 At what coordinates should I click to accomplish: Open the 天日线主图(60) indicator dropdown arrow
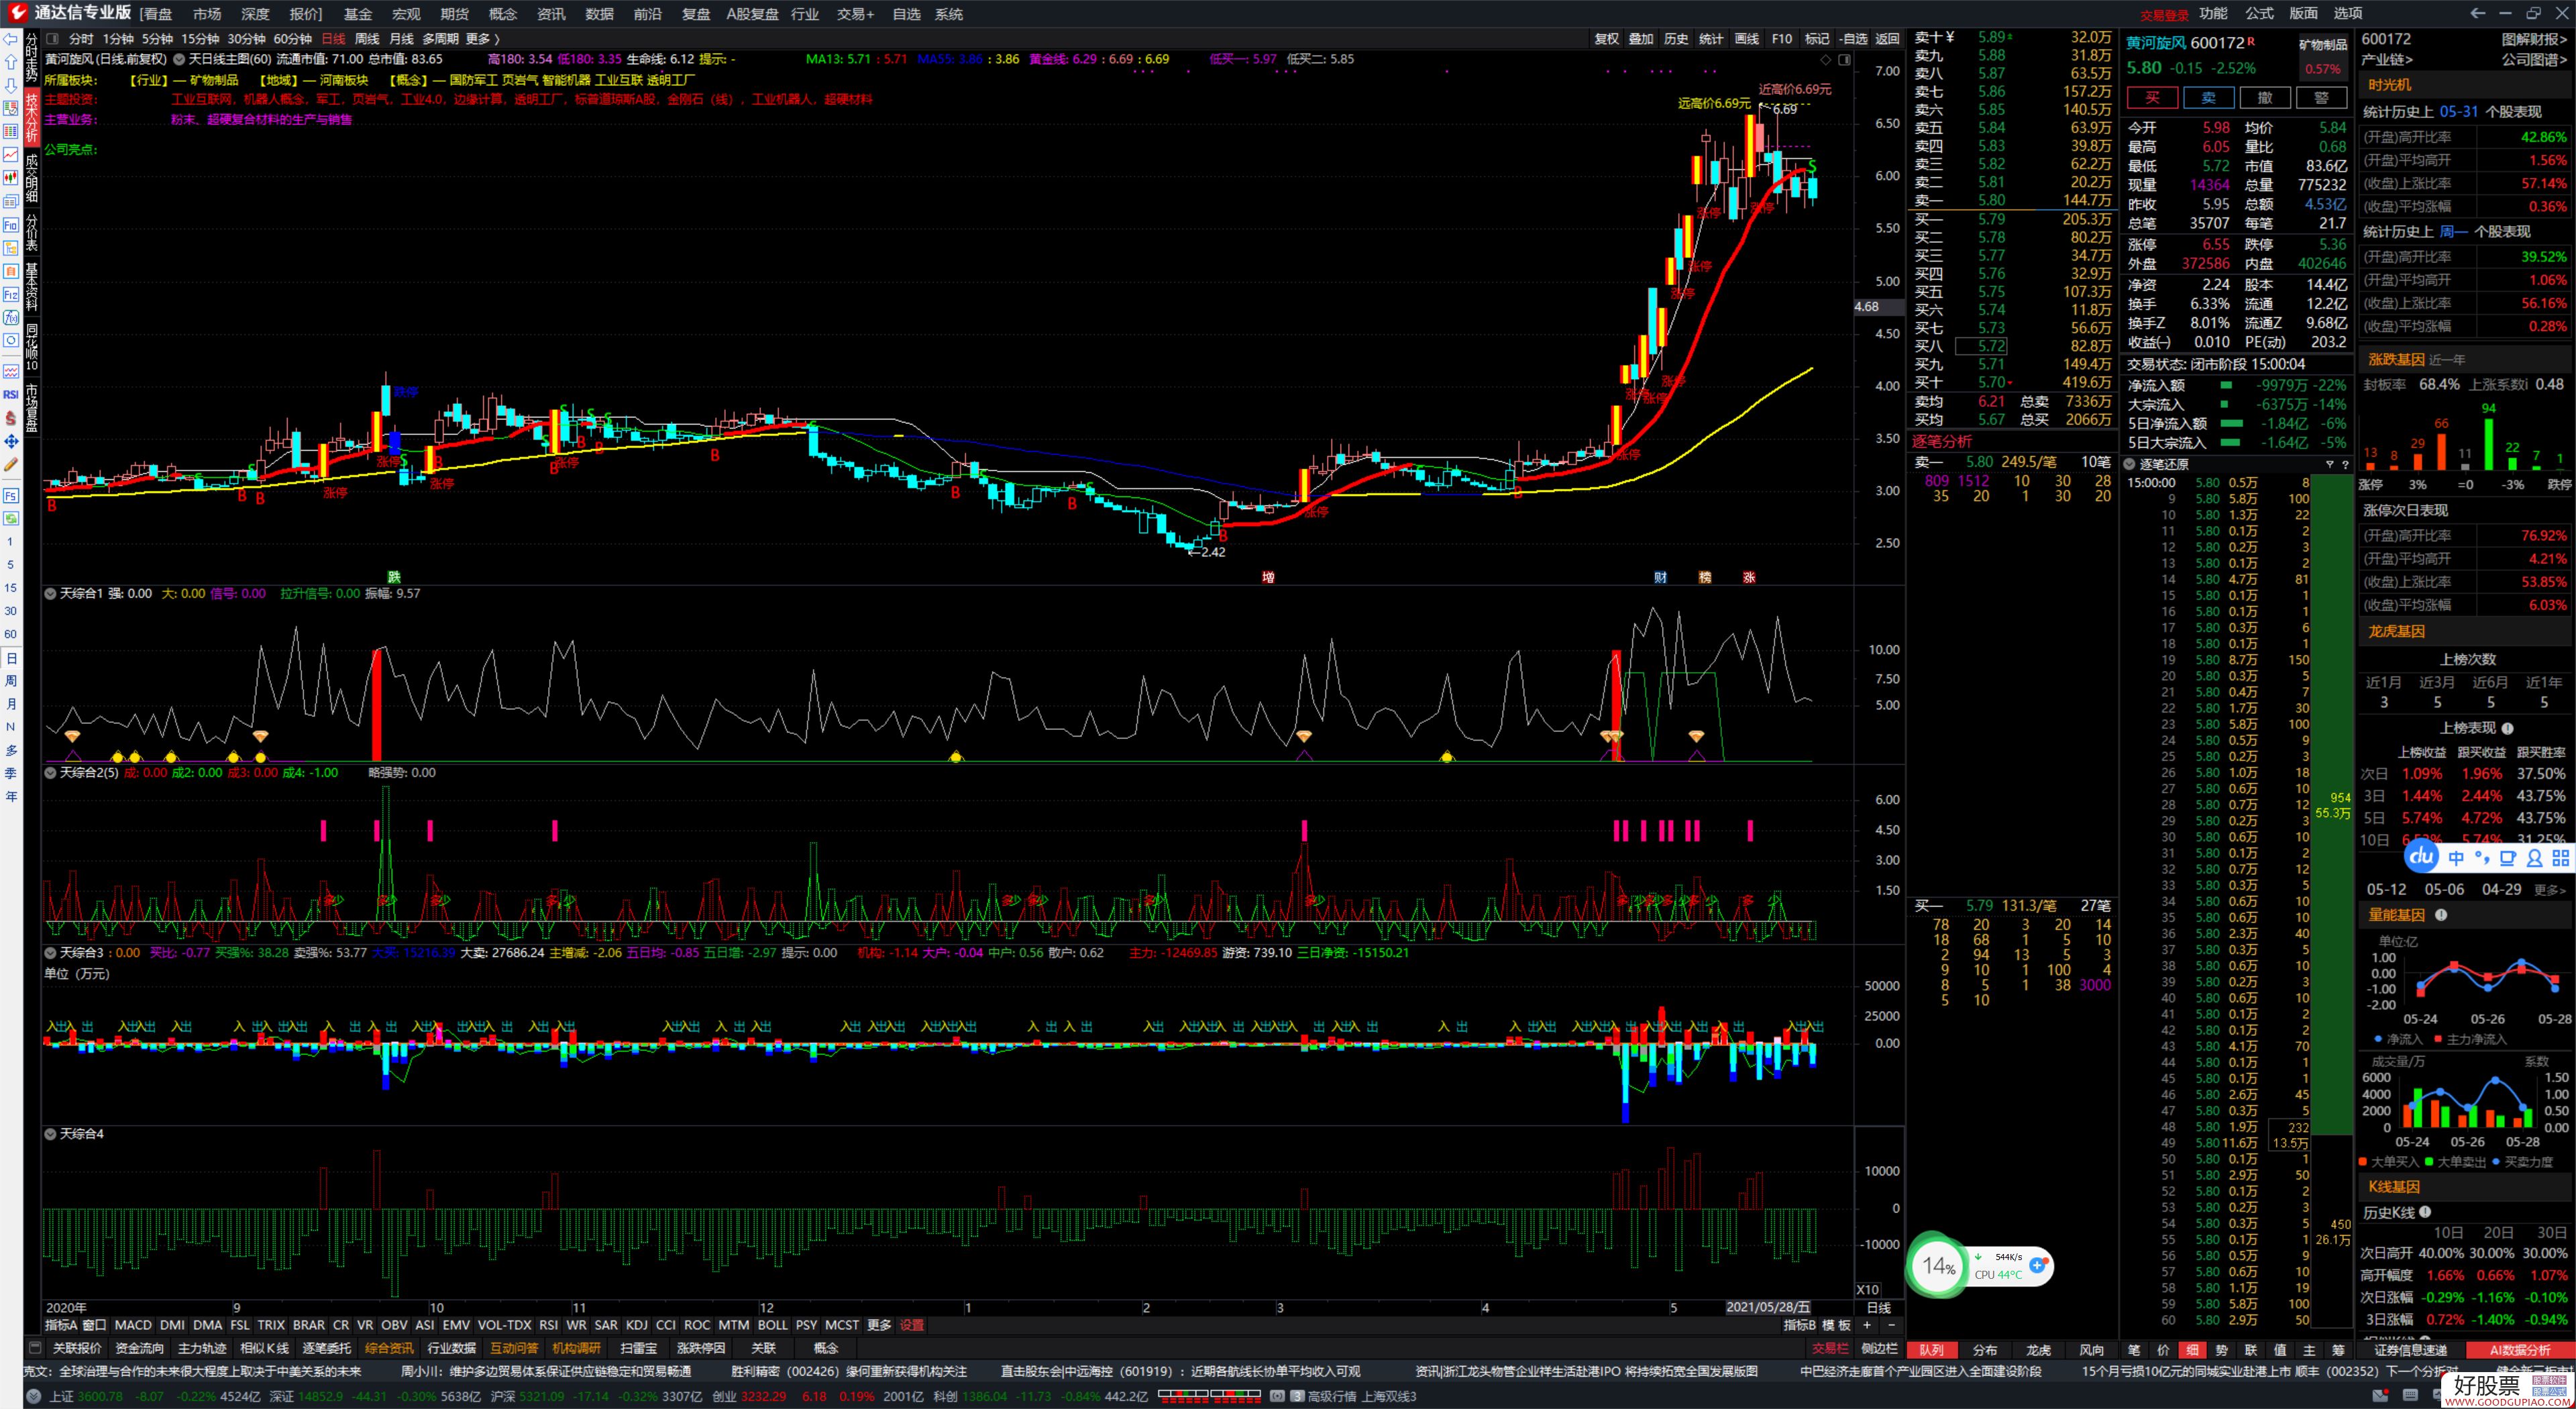click(x=179, y=60)
